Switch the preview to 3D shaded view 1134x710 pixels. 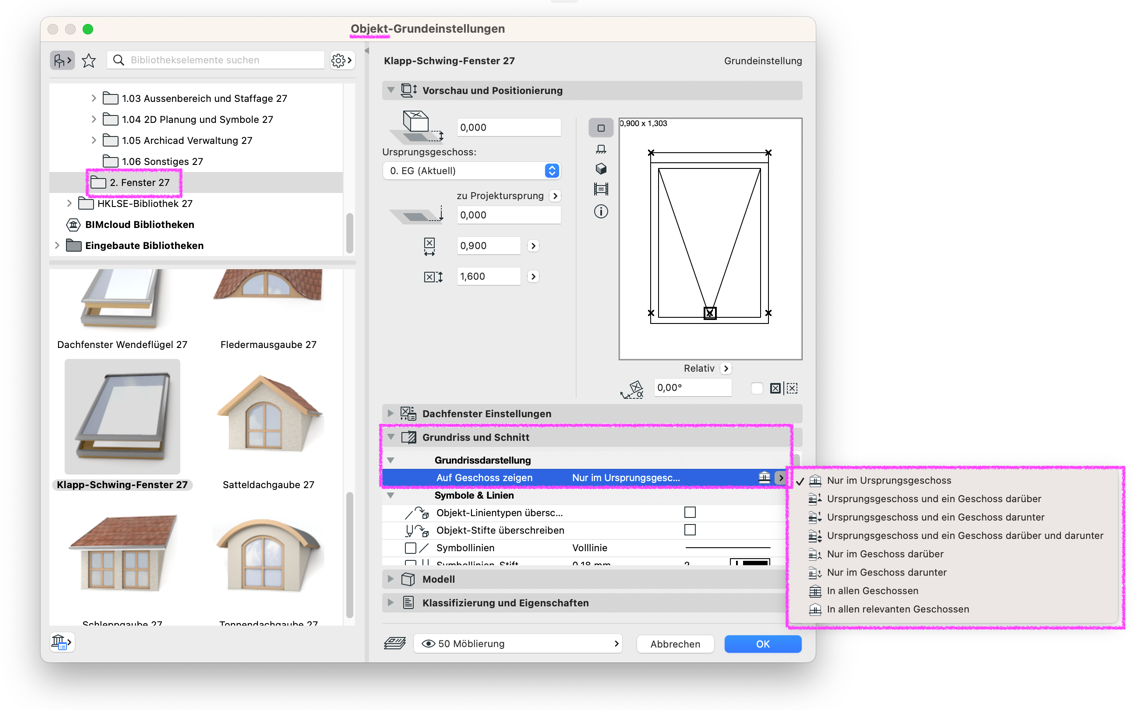(x=601, y=168)
